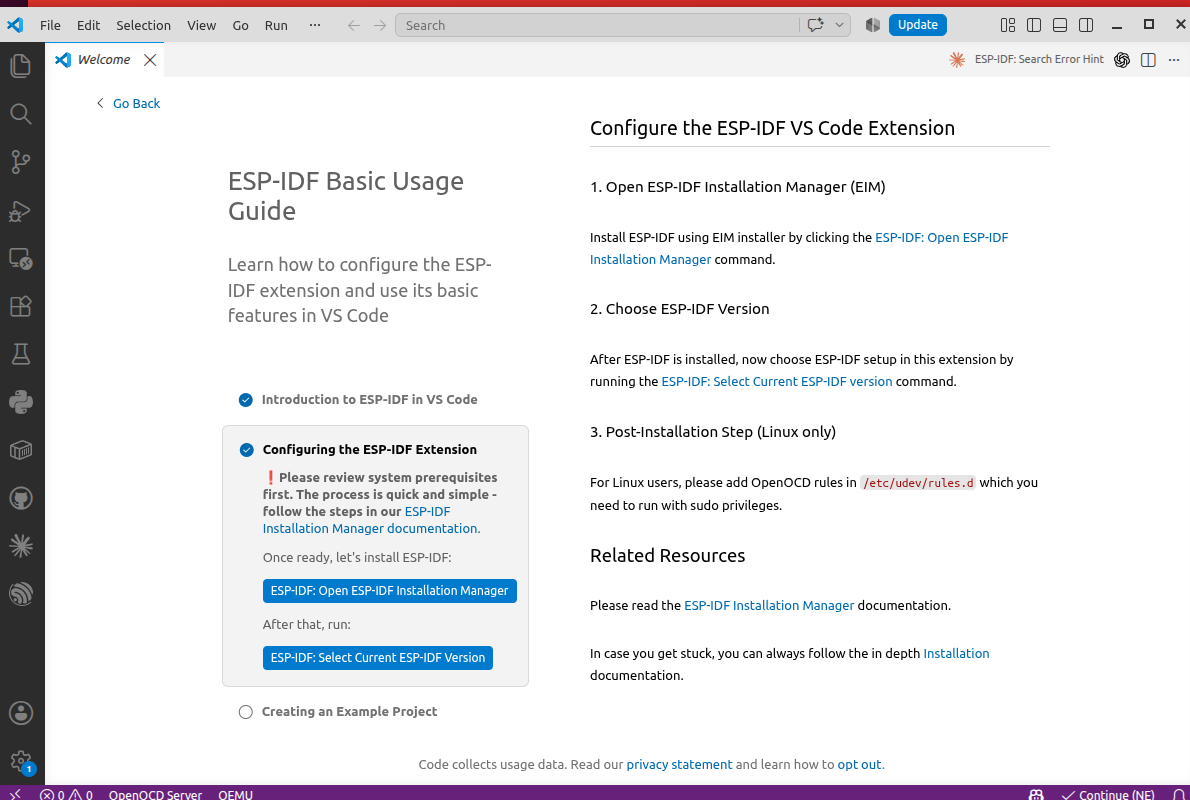Open the Extensions view
This screenshot has height=800, width=1190.
[x=20, y=307]
